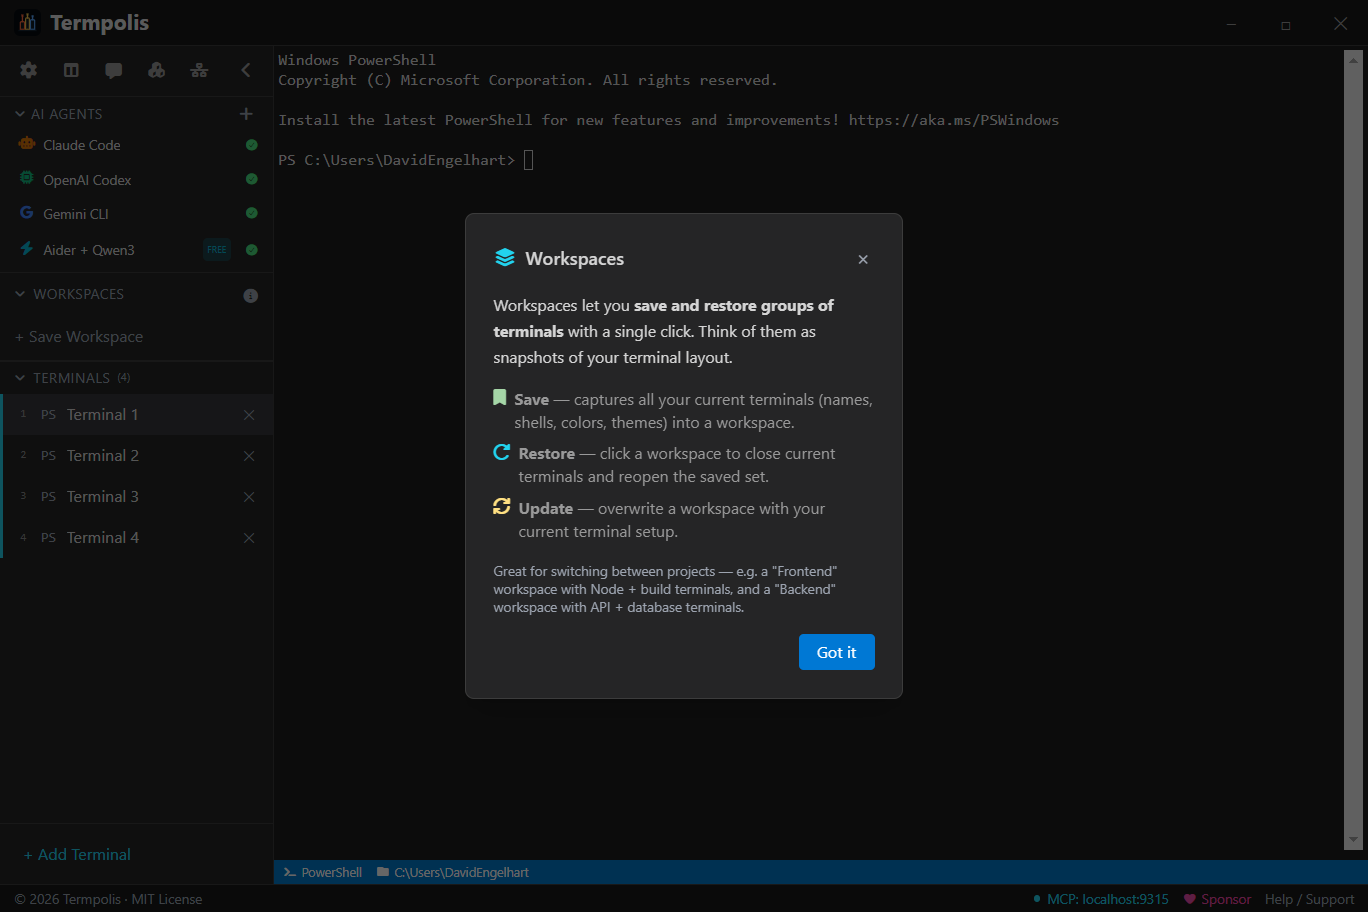Click the PowerShell icon in the status bar
This screenshot has width=1368, height=912.
288,872
